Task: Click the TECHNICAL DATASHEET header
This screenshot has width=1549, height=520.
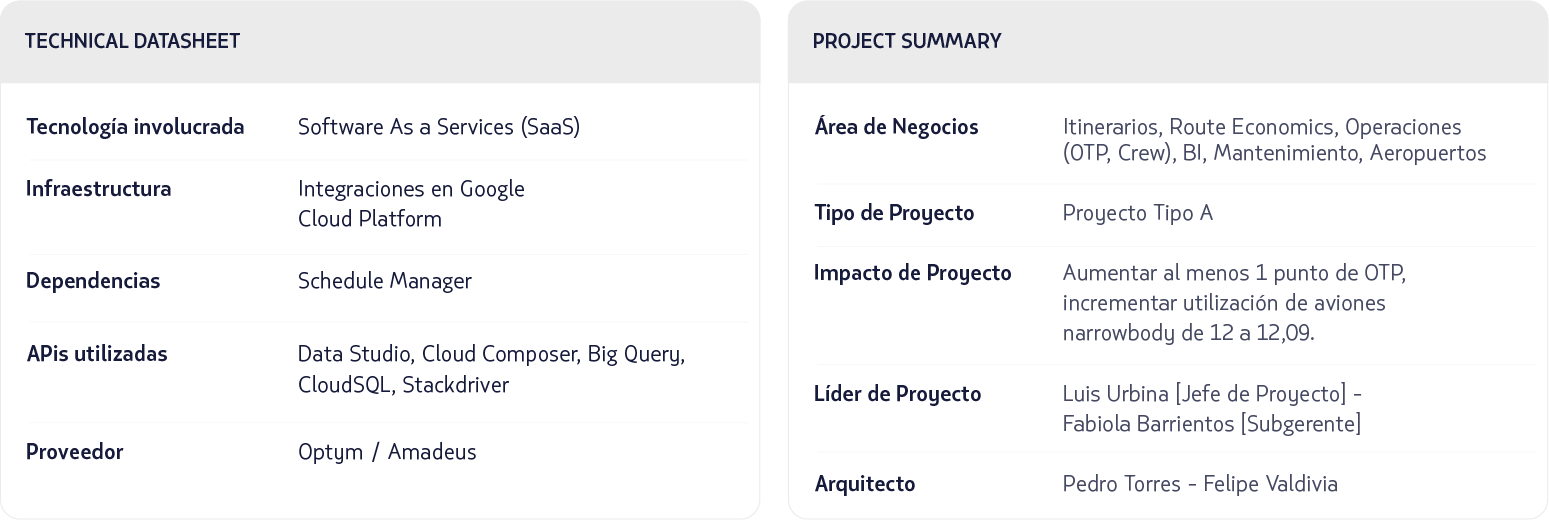Action: [132, 41]
